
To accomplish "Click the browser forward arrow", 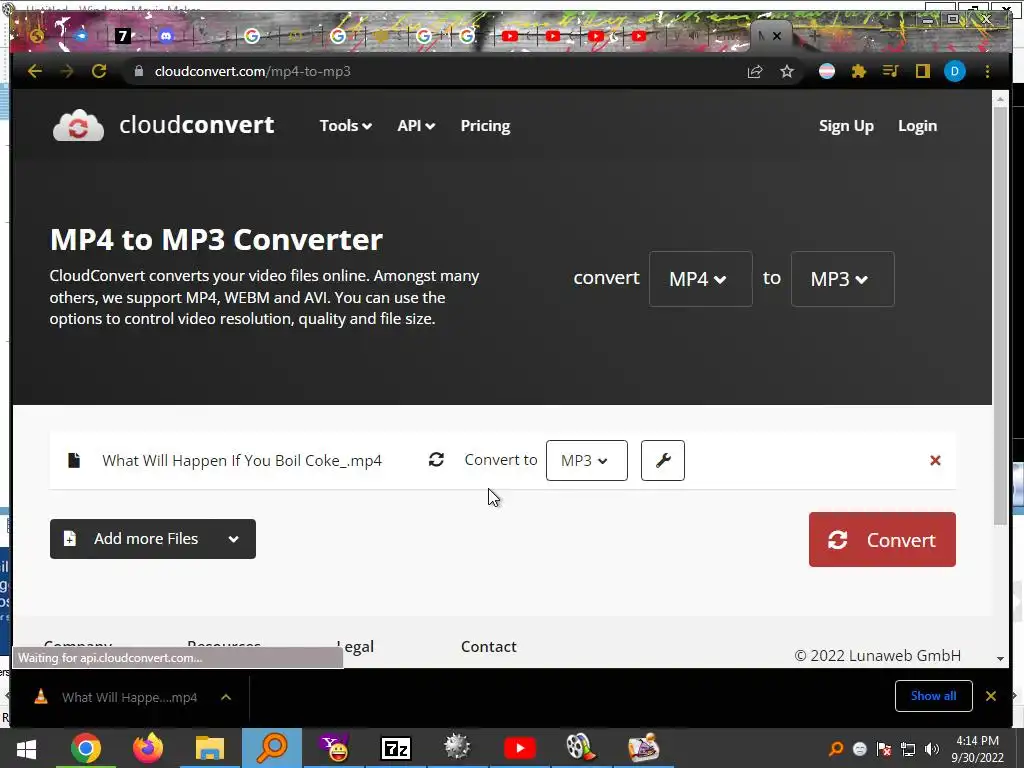I will (x=67, y=71).
